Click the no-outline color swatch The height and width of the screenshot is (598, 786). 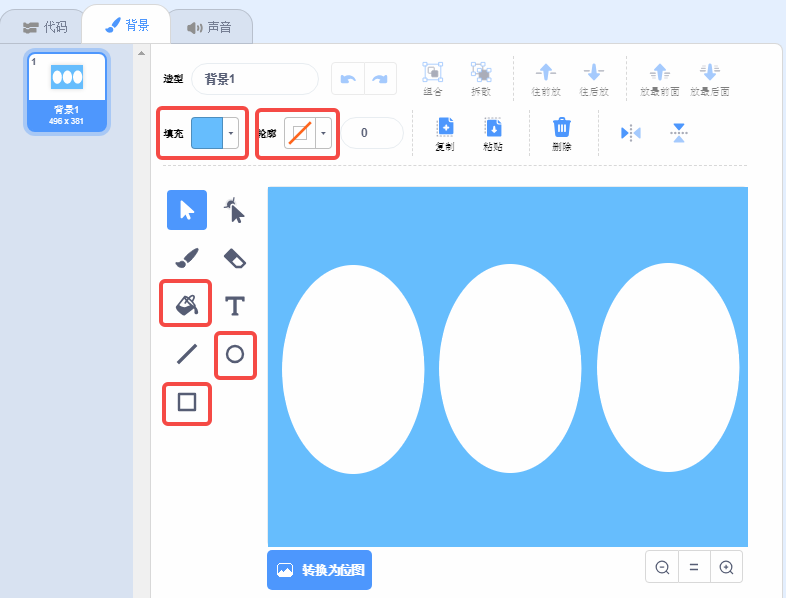click(x=300, y=133)
